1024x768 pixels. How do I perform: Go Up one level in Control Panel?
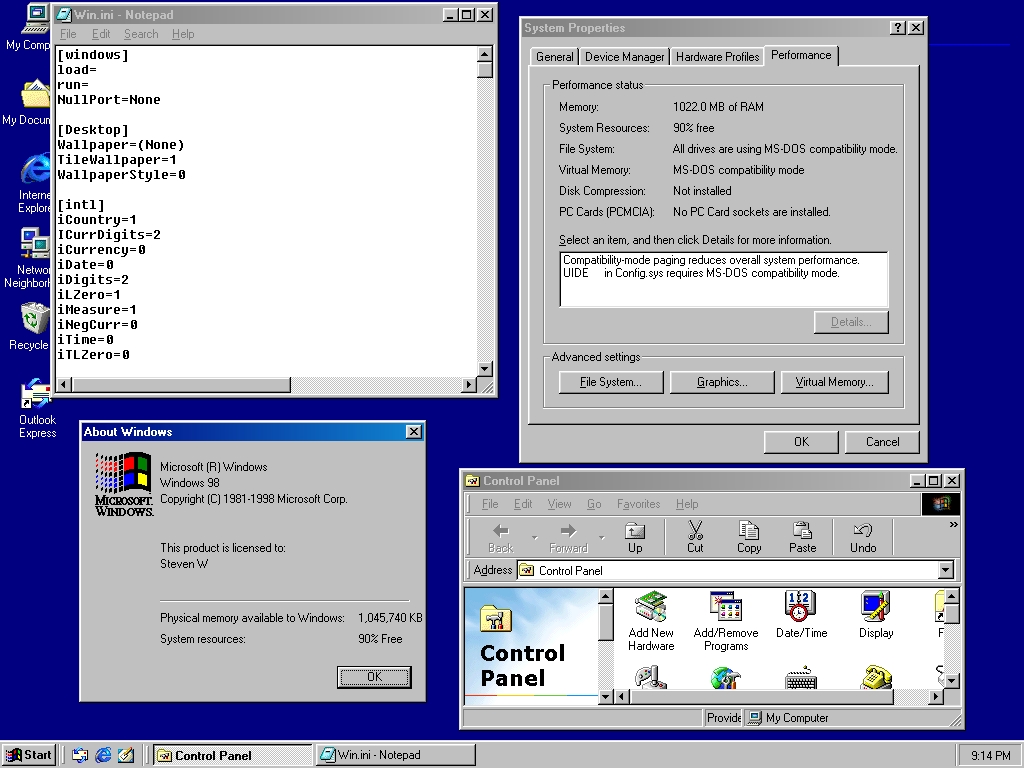635,537
